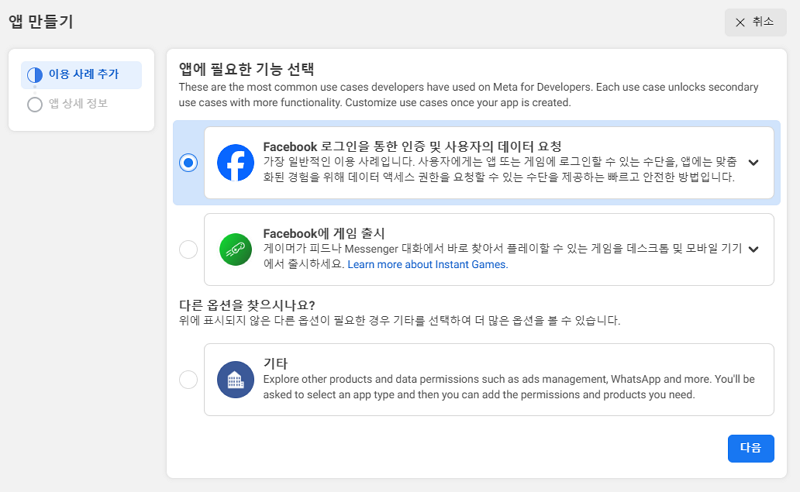The height and width of the screenshot is (492, 800).
Task: Click the '가장 일반적인 이용 사례입니다' description
Action: pos(500,169)
